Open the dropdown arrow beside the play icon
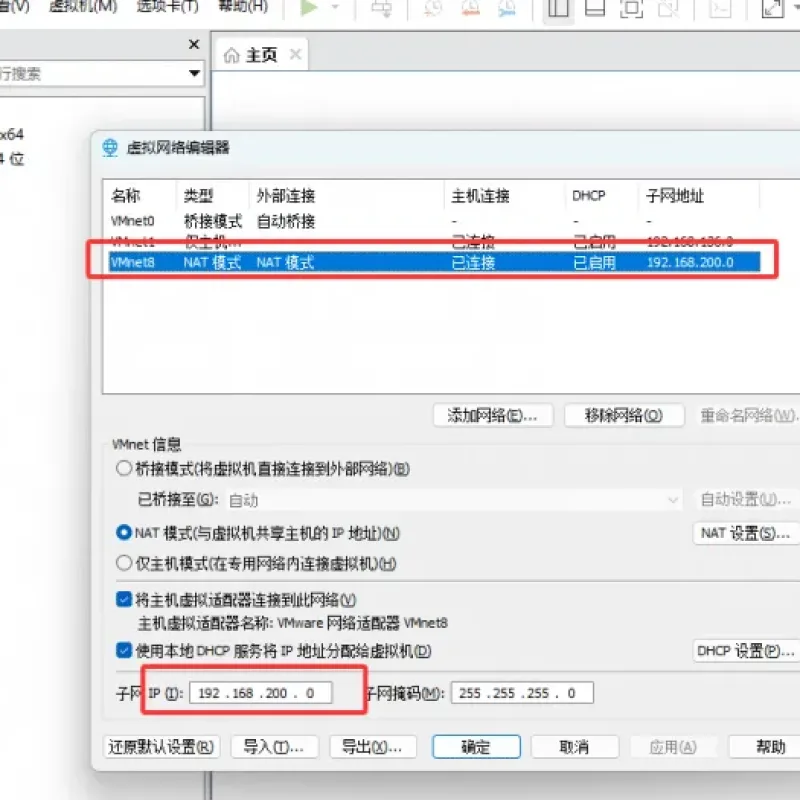This screenshot has width=800, height=800. 335,7
